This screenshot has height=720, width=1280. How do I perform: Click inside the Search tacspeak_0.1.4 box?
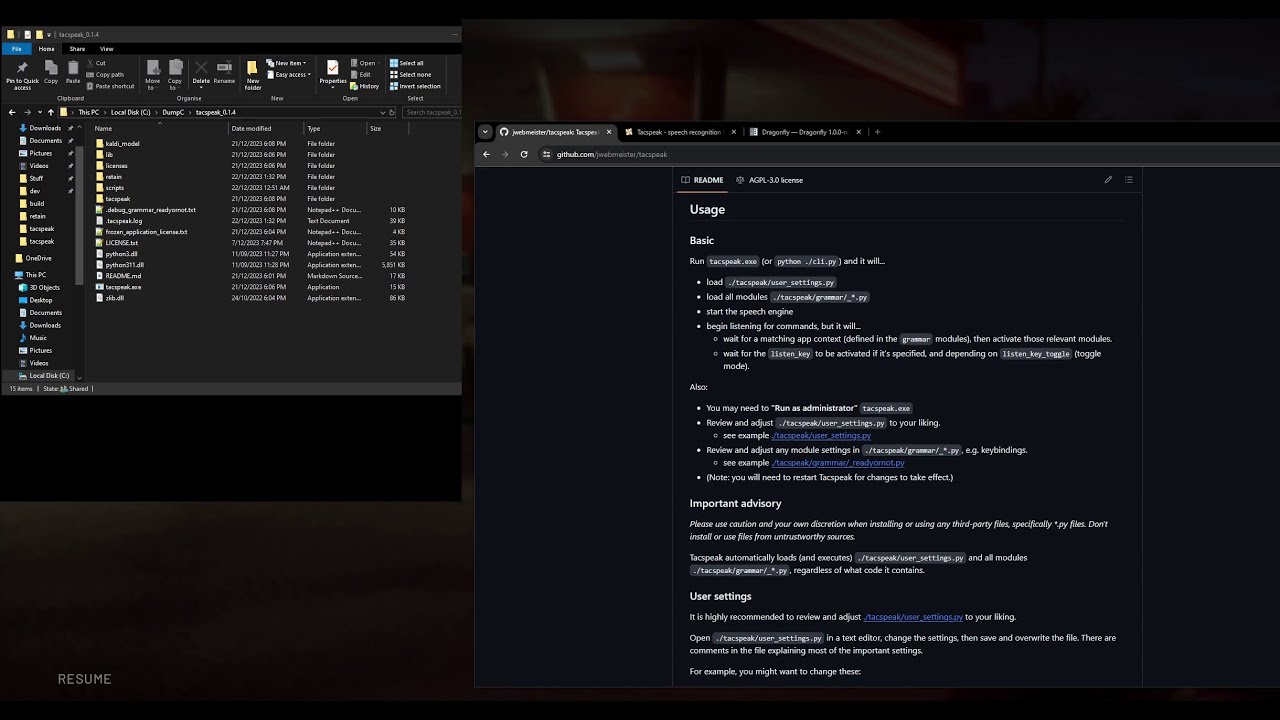(432, 112)
